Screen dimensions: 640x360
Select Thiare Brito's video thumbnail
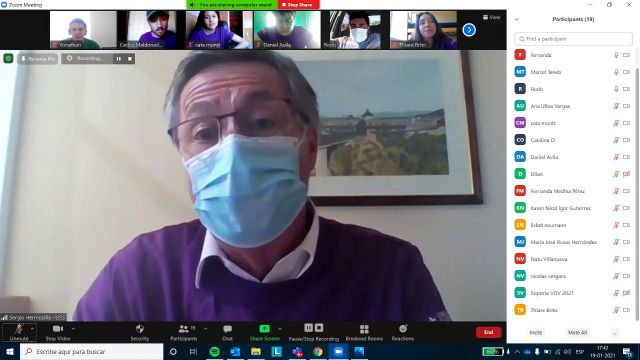click(x=423, y=30)
